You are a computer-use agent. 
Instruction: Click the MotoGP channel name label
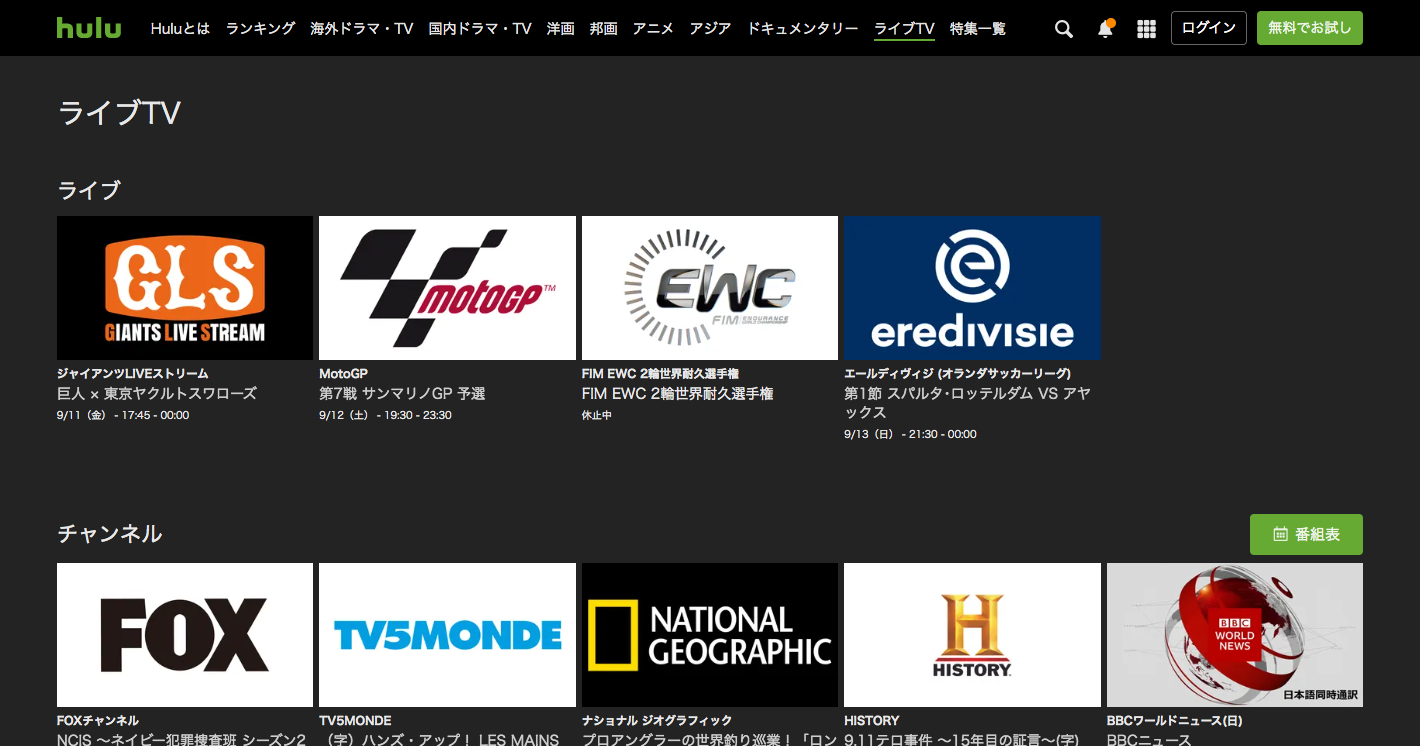point(343,373)
